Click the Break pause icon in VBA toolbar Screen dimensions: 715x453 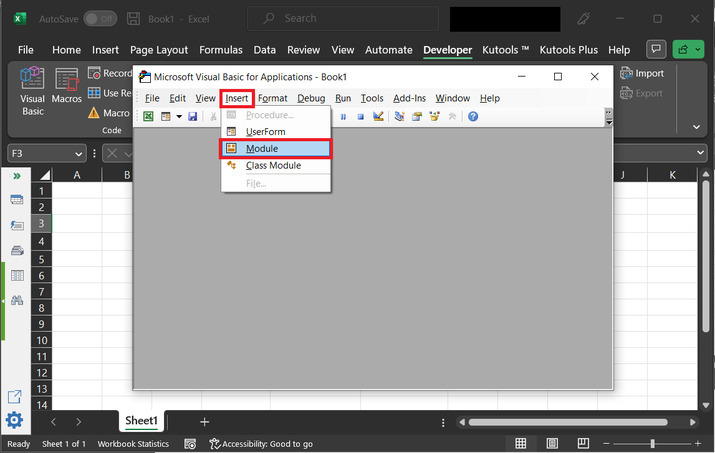[x=343, y=117]
